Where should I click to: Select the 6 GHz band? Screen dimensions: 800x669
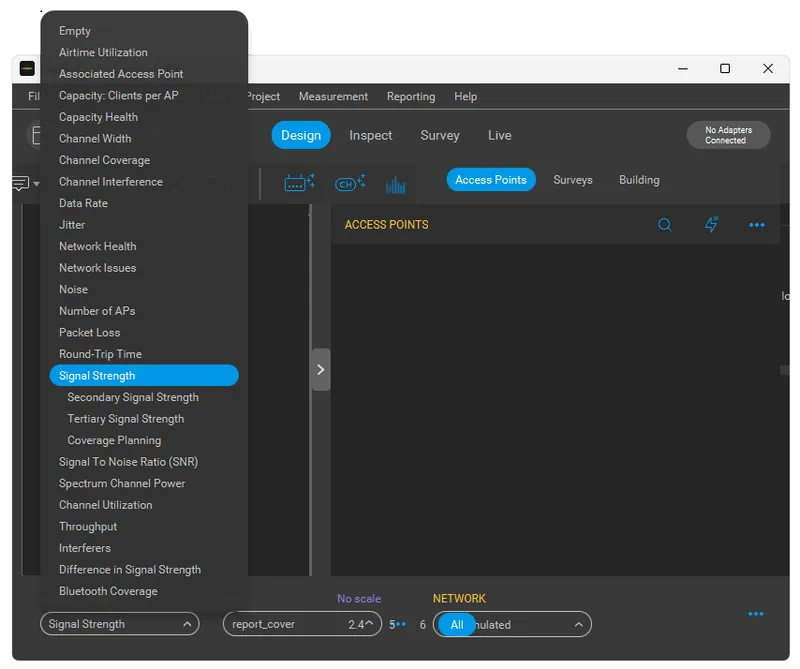[x=422, y=625]
